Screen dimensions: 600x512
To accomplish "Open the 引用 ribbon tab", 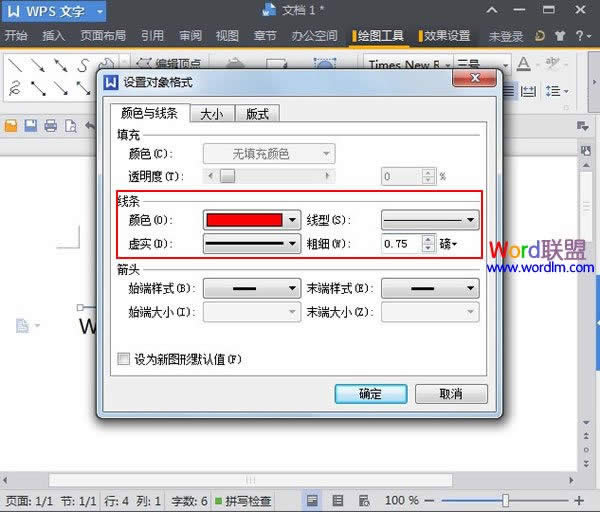I will [152, 36].
